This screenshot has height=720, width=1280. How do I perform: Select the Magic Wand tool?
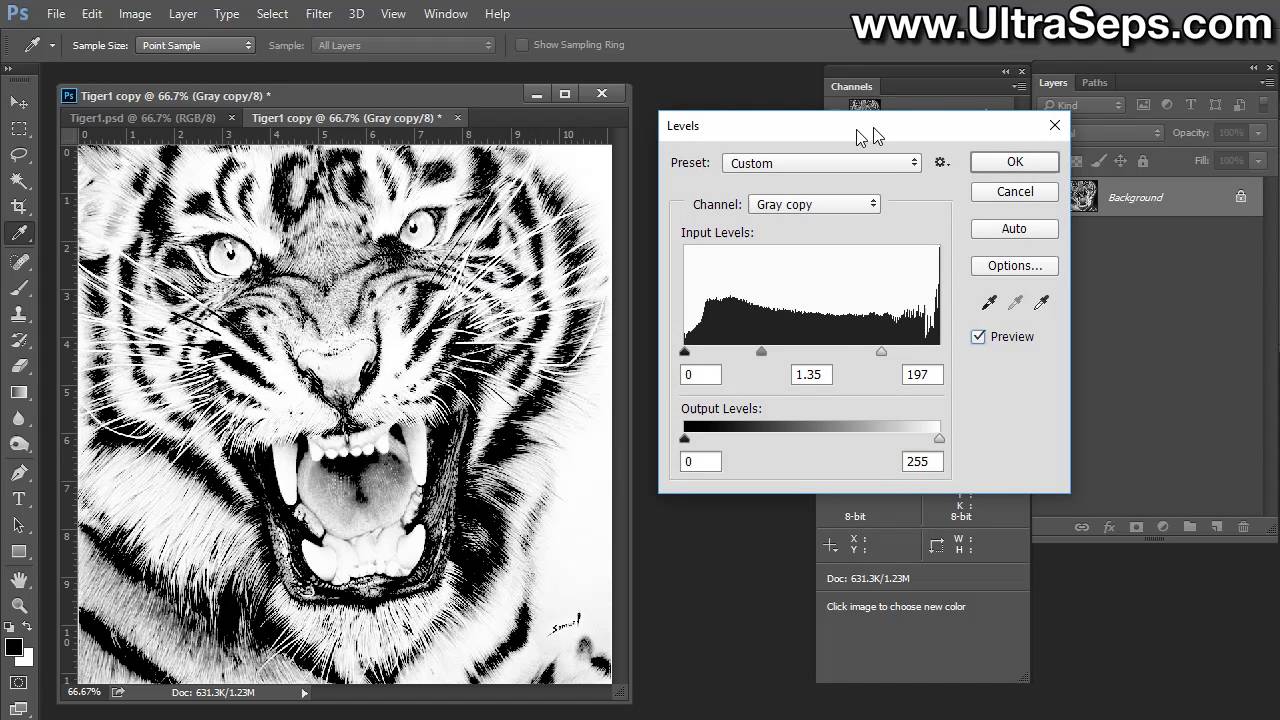click(19, 180)
